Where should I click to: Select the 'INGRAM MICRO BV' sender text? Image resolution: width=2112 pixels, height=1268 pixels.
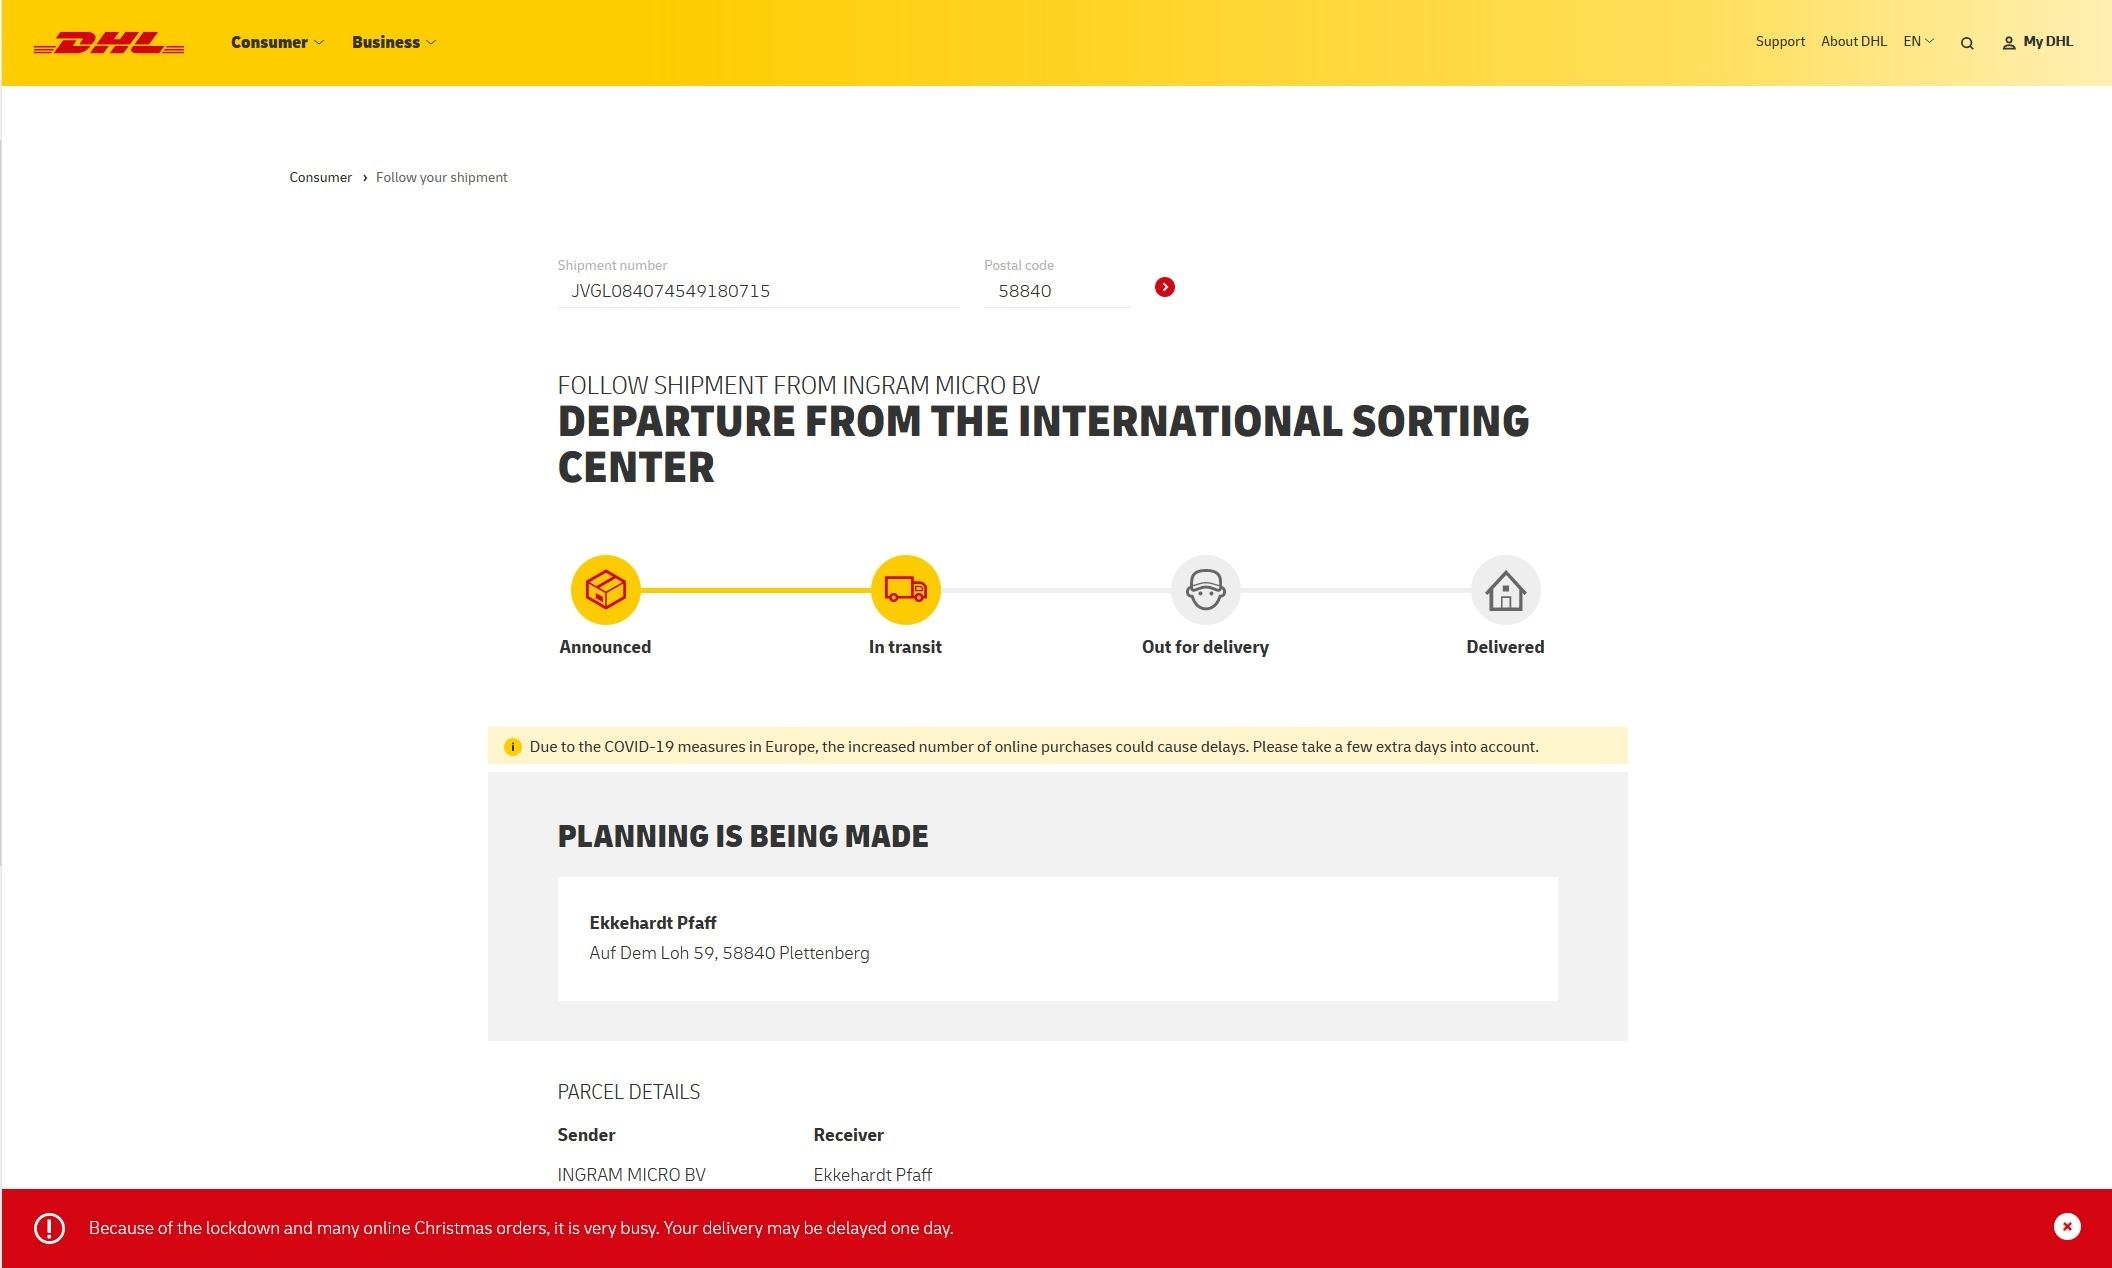(631, 1175)
